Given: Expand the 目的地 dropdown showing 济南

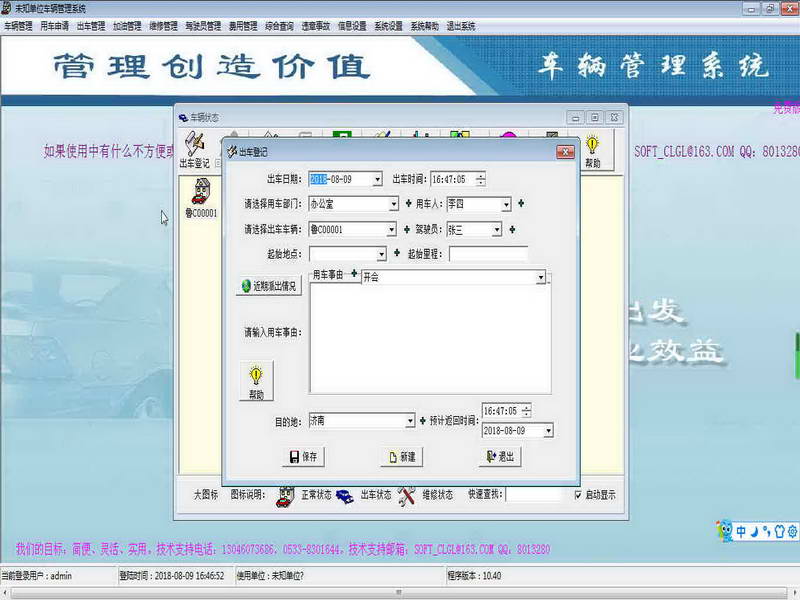Looking at the screenshot, I should point(410,421).
